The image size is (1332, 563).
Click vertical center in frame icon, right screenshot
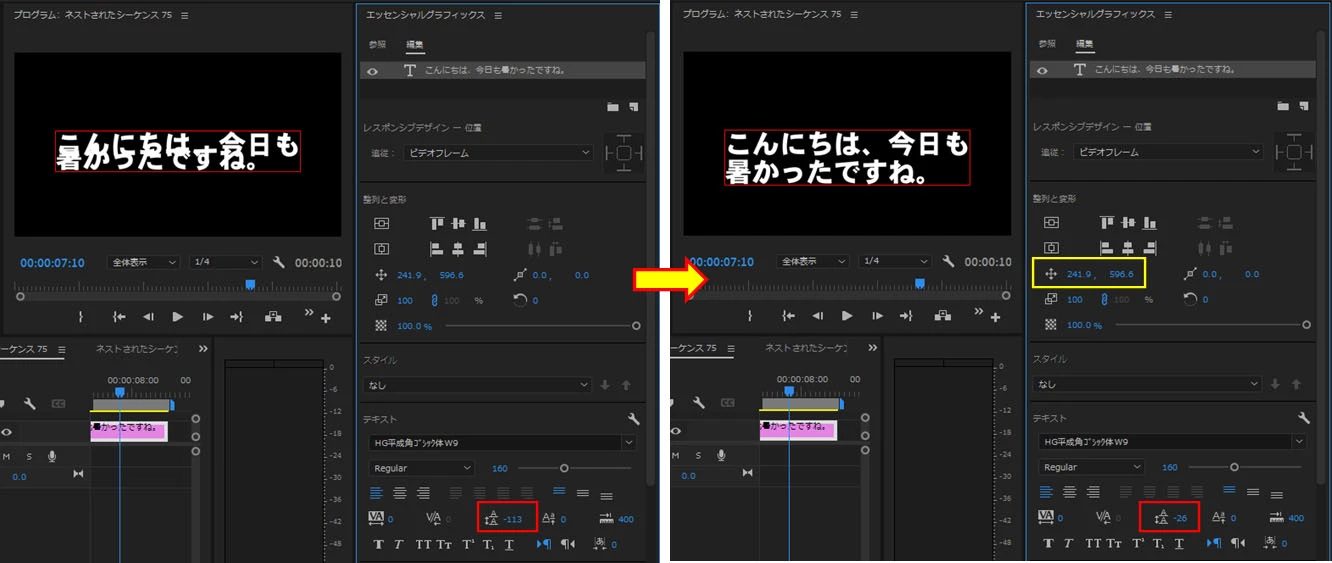[x=1051, y=222]
